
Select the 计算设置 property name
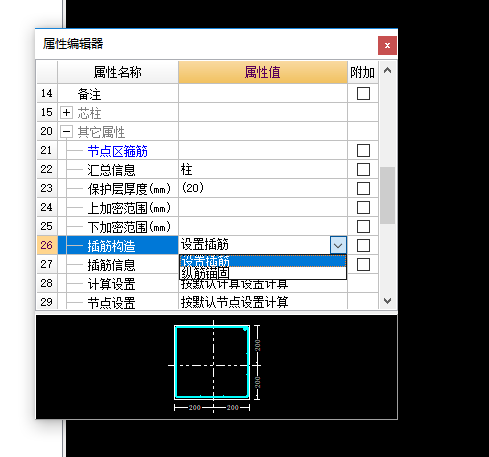point(111,284)
